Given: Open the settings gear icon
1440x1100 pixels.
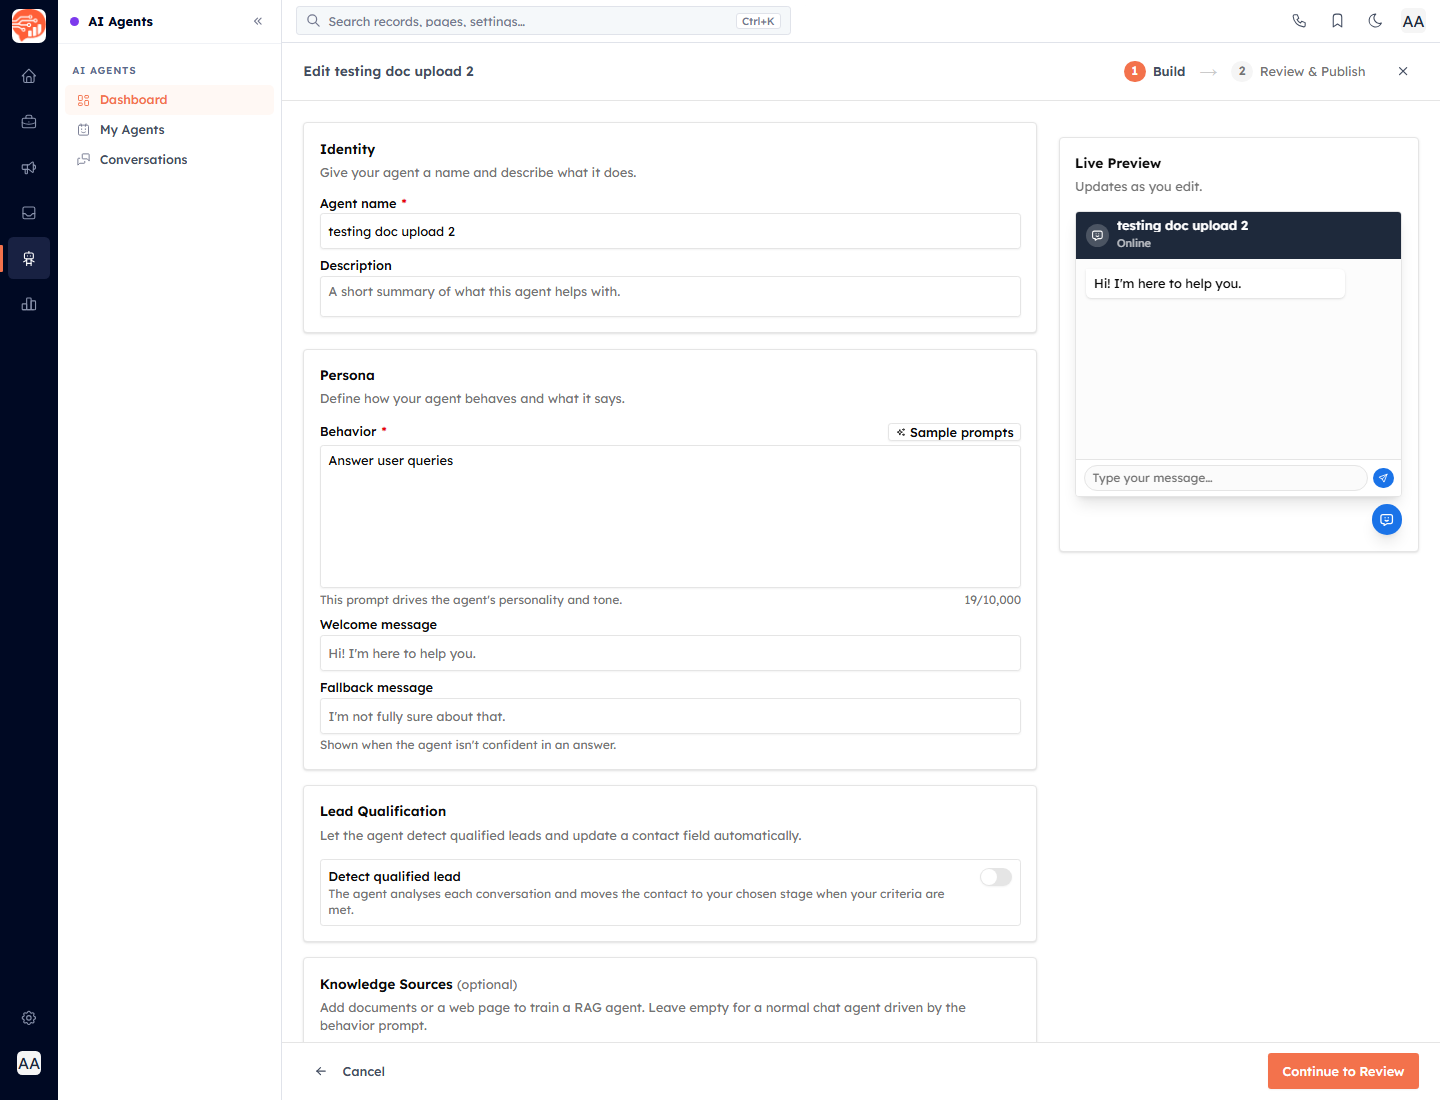Looking at the screenshot, I should (29, 1018).
